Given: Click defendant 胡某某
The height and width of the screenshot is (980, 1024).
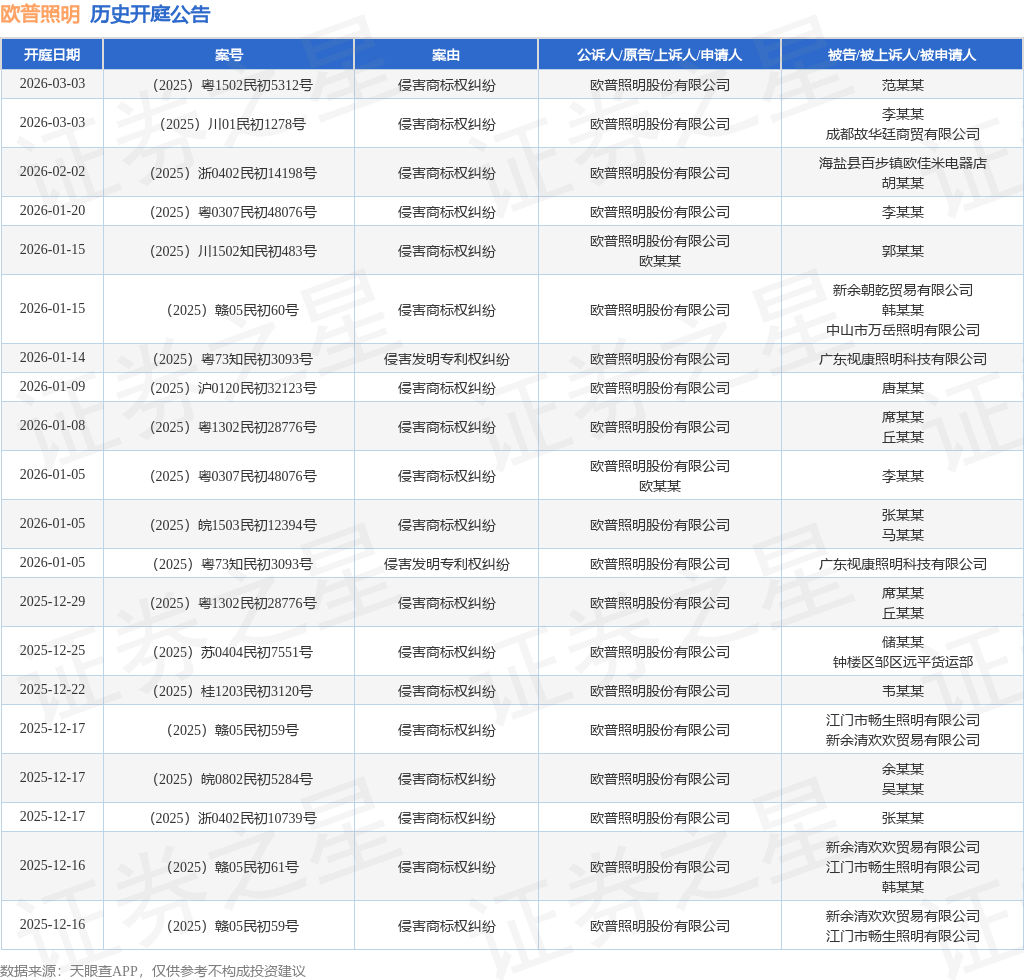Looking at the screenshot, I should (x=903, y=183).
